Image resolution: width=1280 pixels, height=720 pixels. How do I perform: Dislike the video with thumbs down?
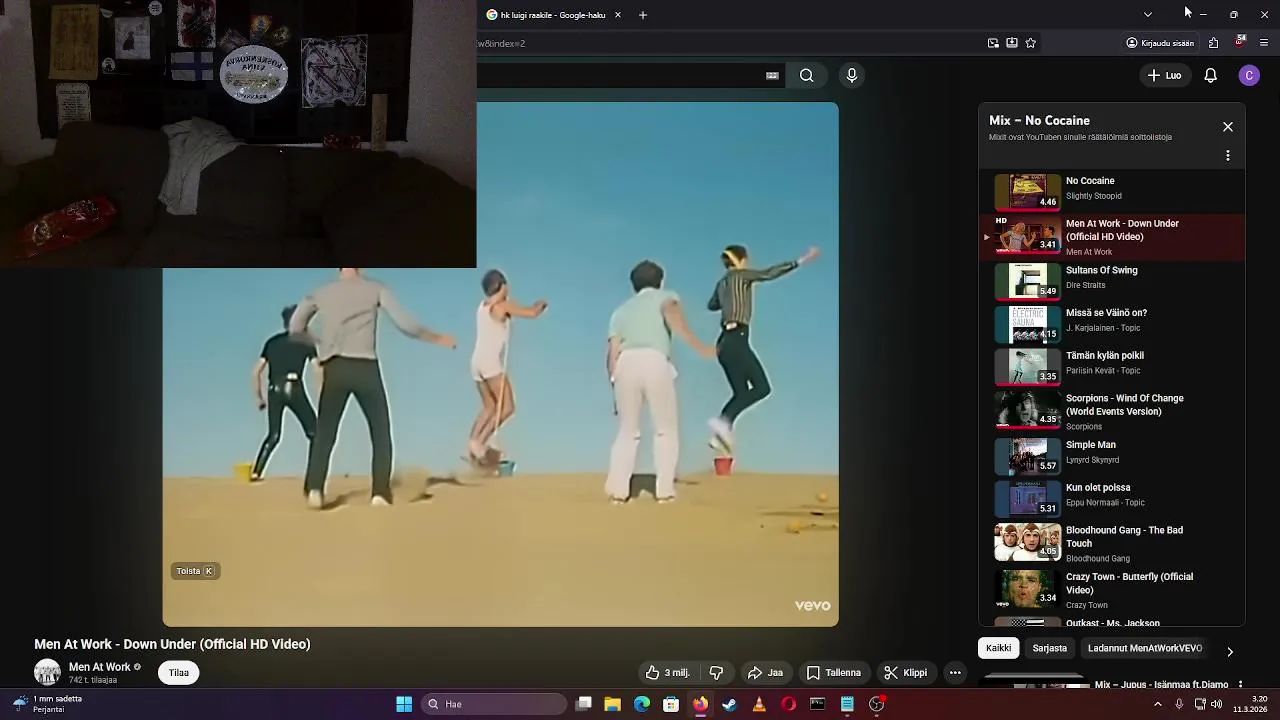(x=716, y=673)
